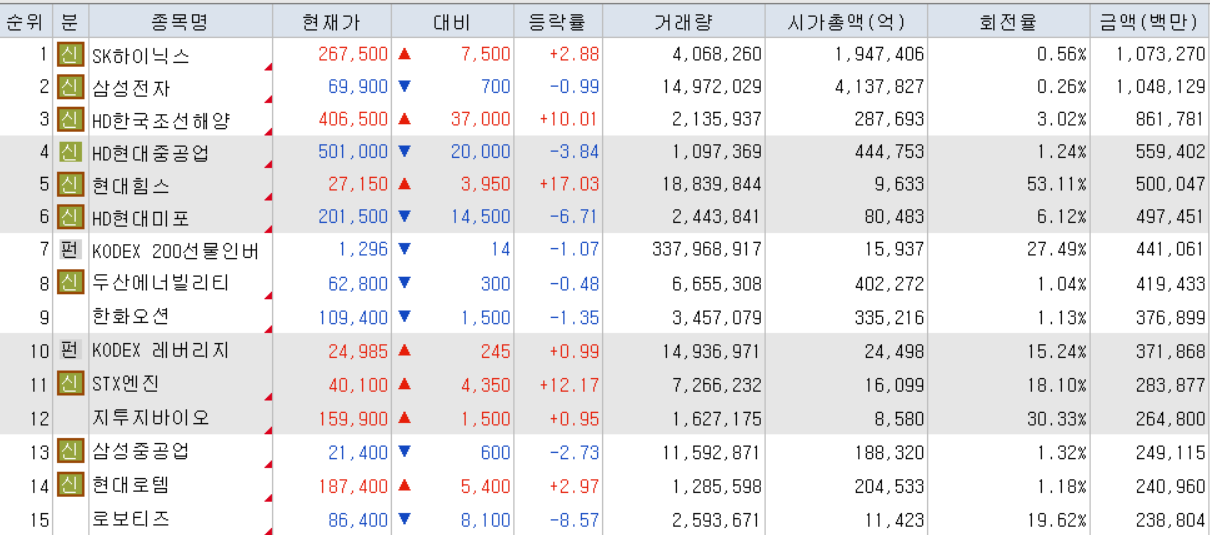Sort by the 대비 column header
1210x535 pixels.
point(452,21)
